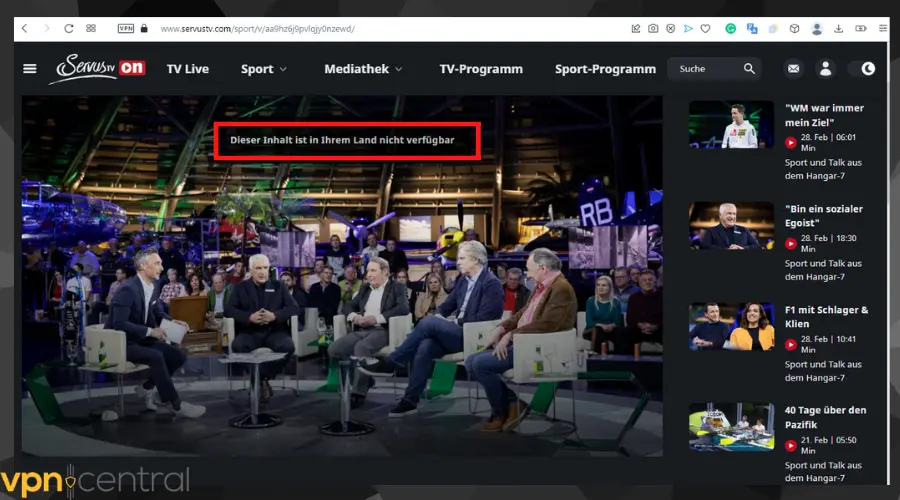Click the search magnifier icon
Screen dimensions: 900x500
(x=749, y=69)
